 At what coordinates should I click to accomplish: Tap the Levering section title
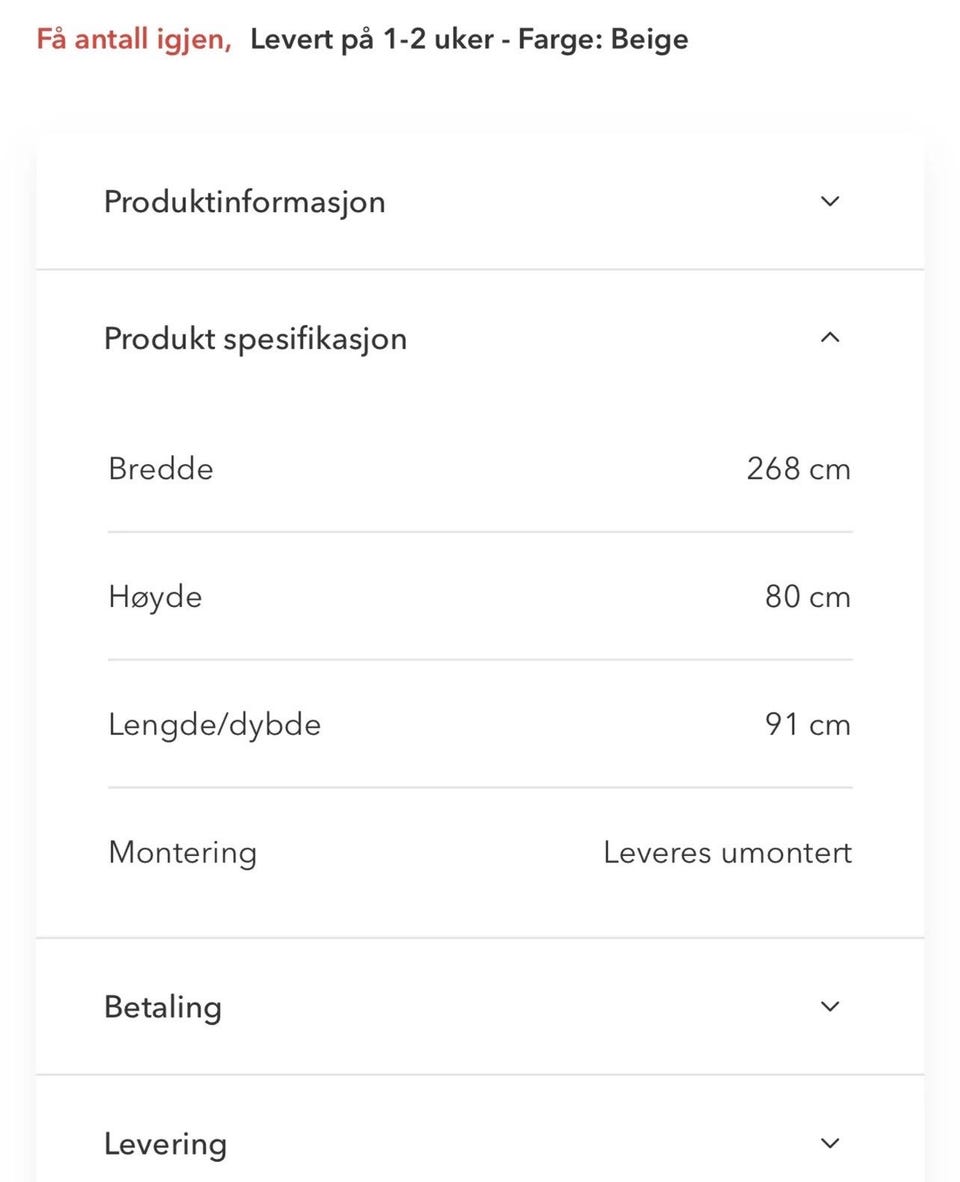click(165, 1143)
